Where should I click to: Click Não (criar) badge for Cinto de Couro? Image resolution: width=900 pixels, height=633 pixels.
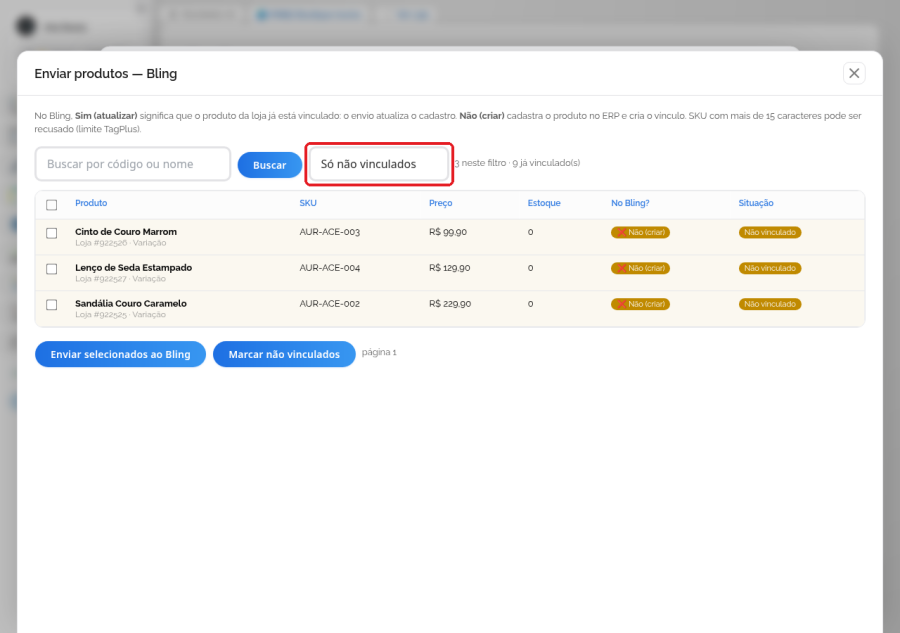[x=641, y=232]
